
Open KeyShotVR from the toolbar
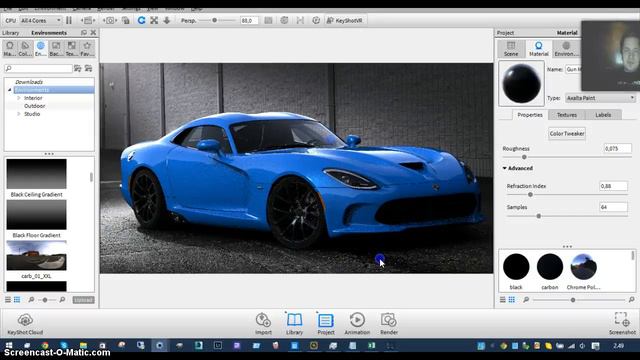[x=345, y=20]
